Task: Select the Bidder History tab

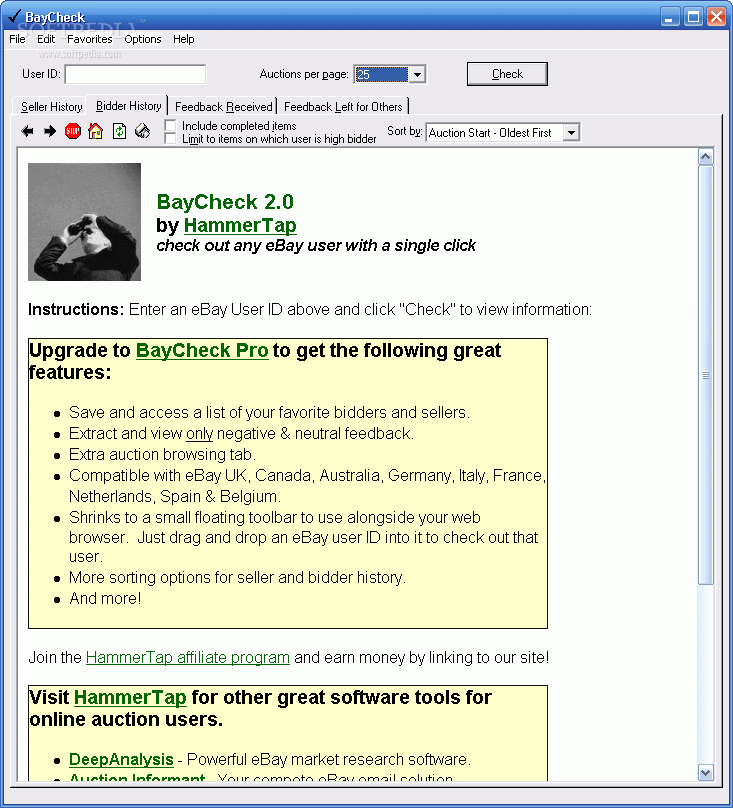Action: pos(128,106)
